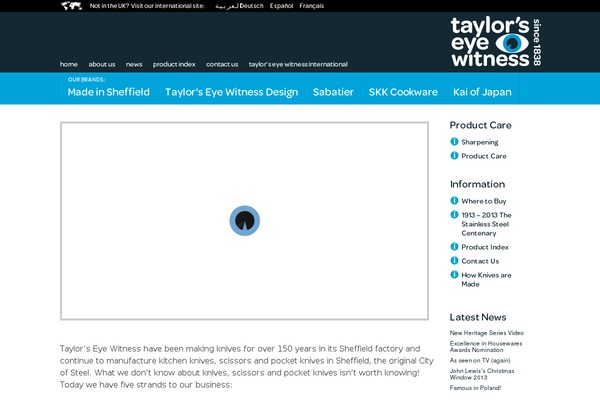Screen dimensions: 600x400
Task: Open the Contact Us sidebar link
Action: click(x=480, y=261)
